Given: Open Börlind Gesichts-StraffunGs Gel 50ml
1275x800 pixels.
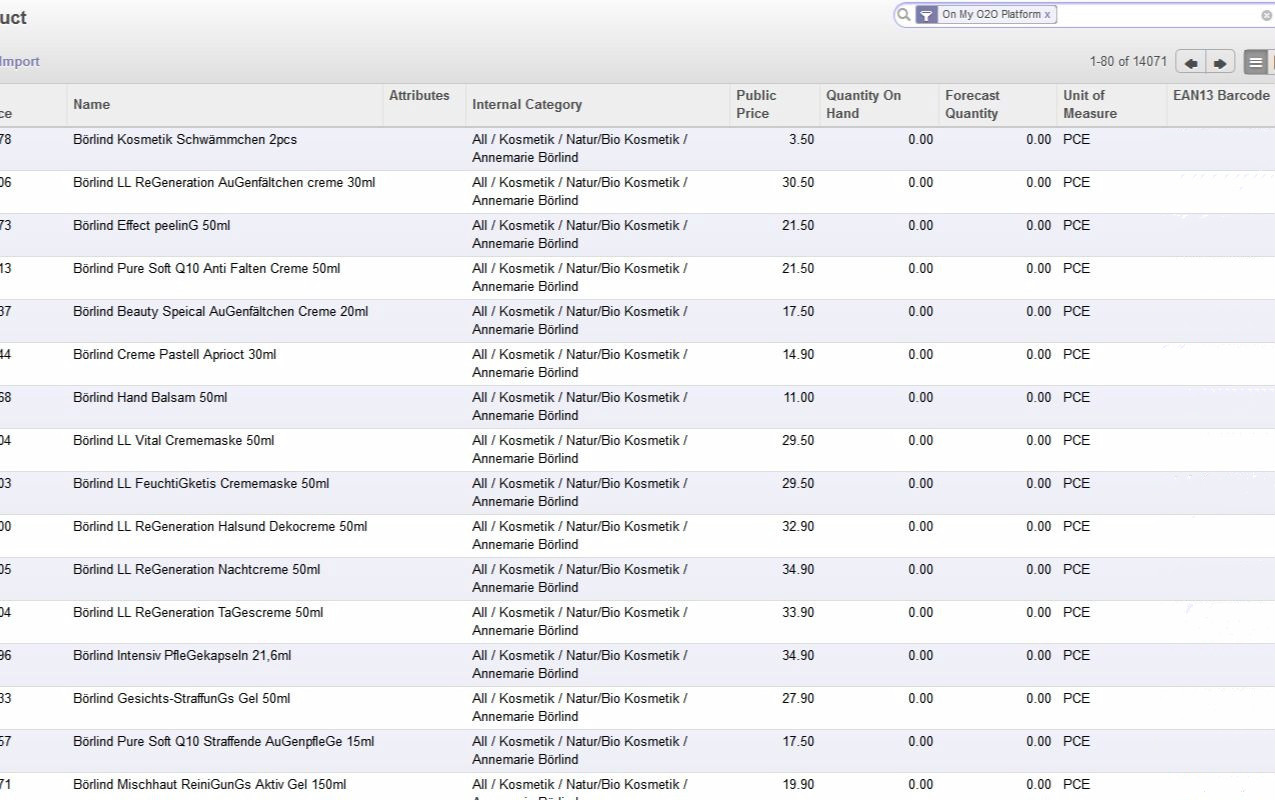Looking at the screenshot, I should (x=181, y=699).
